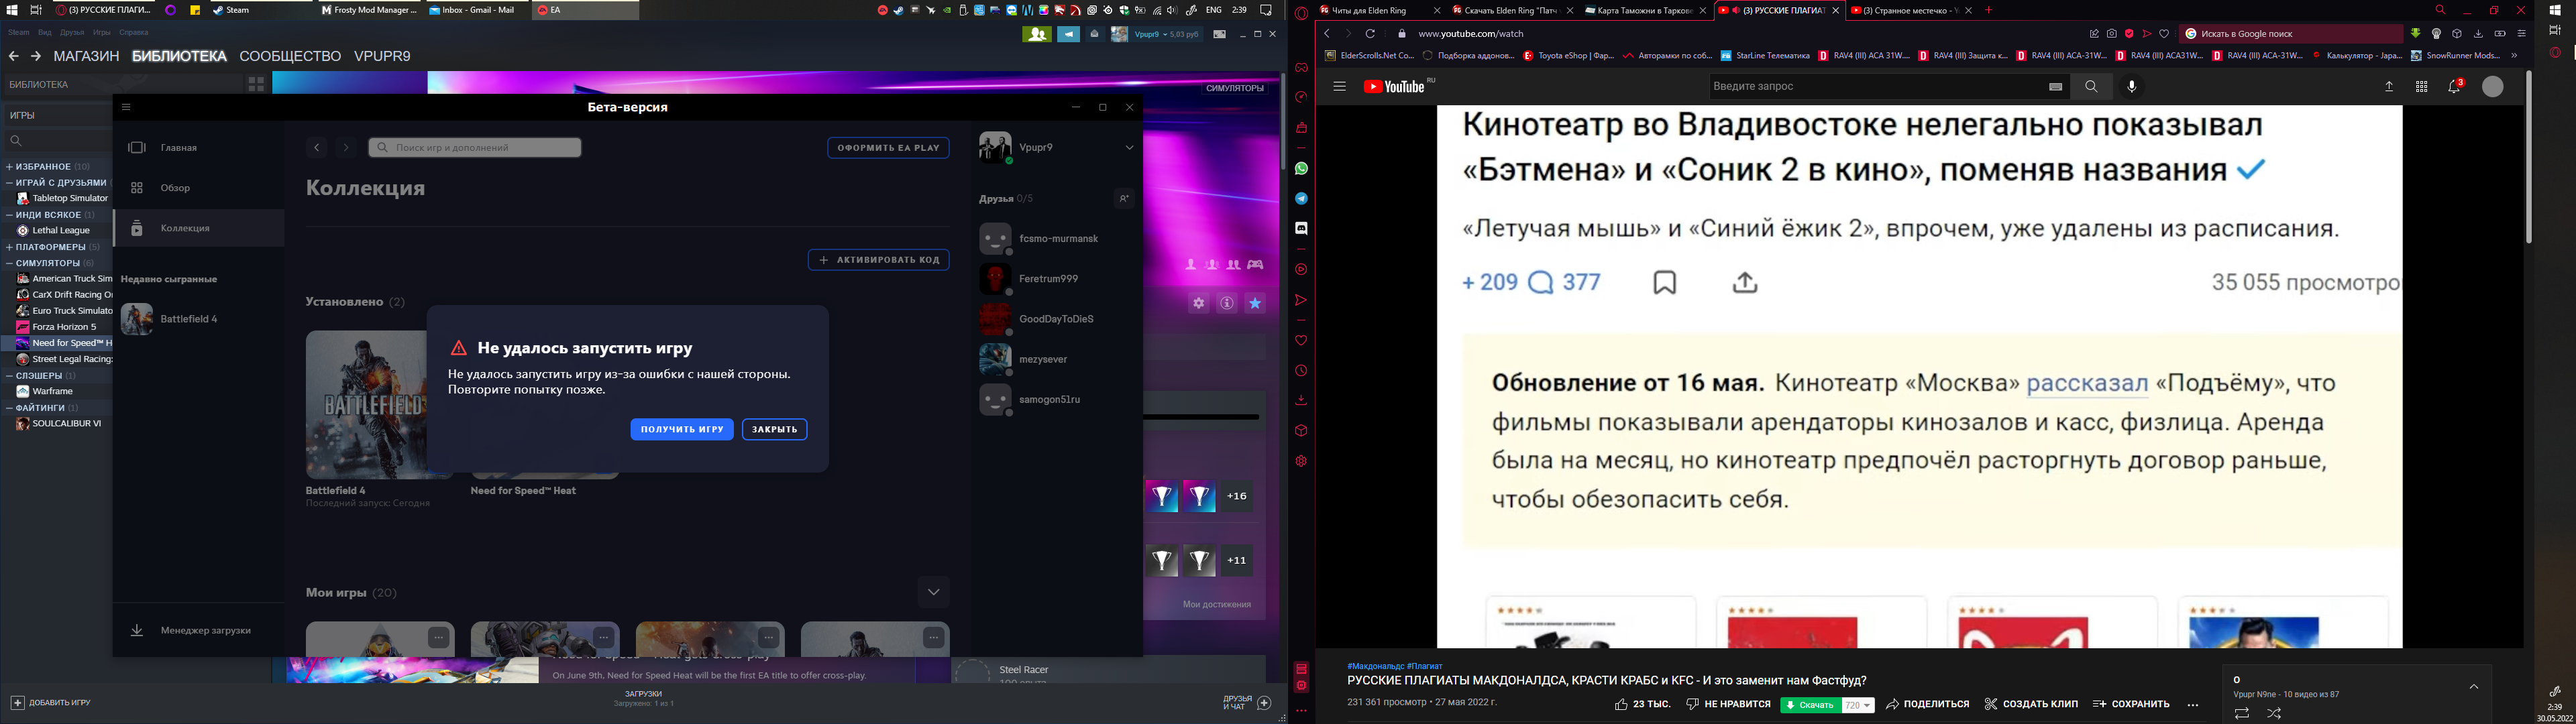Open the Друзья menu in Steam

[x=72, y=33]
